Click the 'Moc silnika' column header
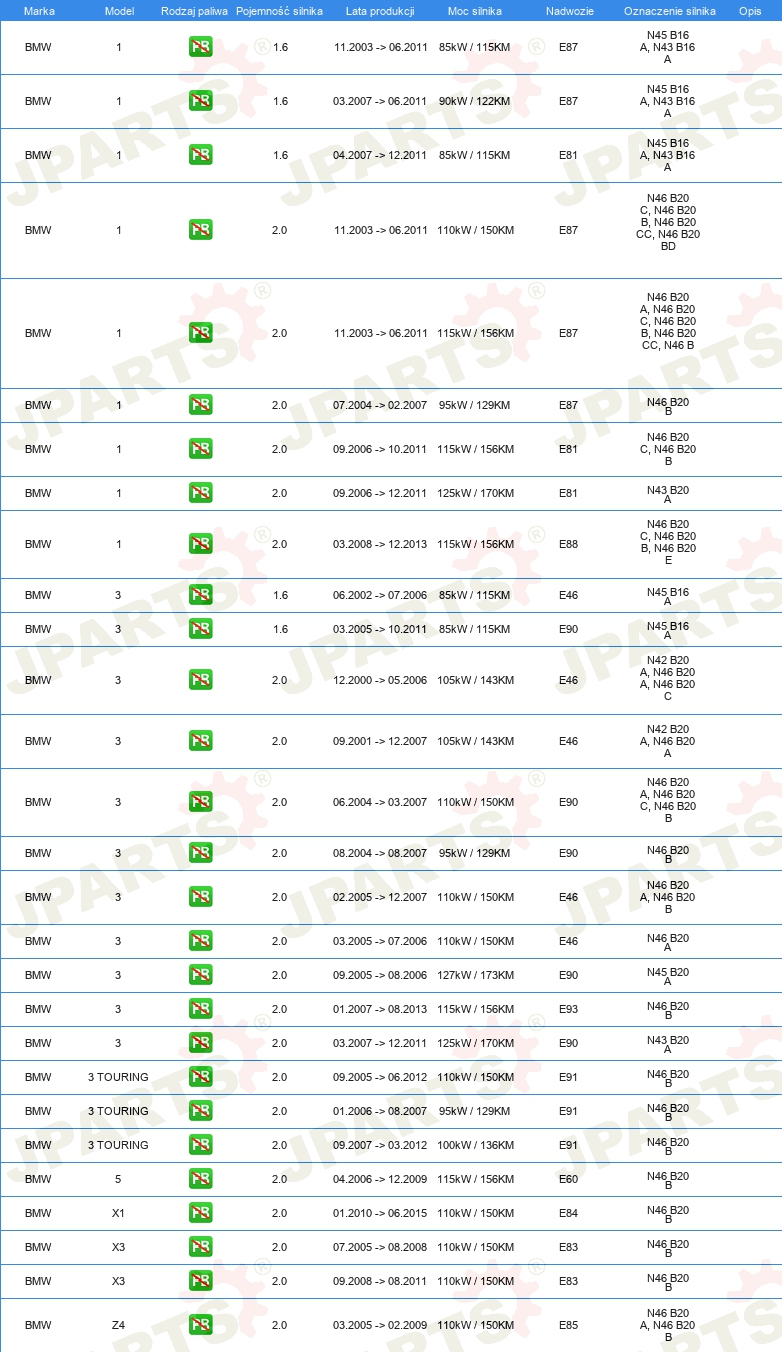 click(x=475, y=10)
